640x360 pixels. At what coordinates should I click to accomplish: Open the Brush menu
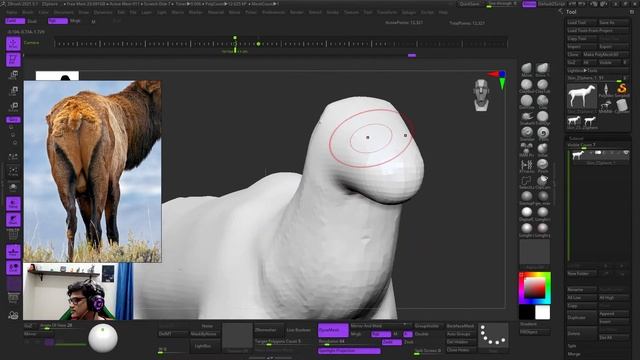point(28,13)
